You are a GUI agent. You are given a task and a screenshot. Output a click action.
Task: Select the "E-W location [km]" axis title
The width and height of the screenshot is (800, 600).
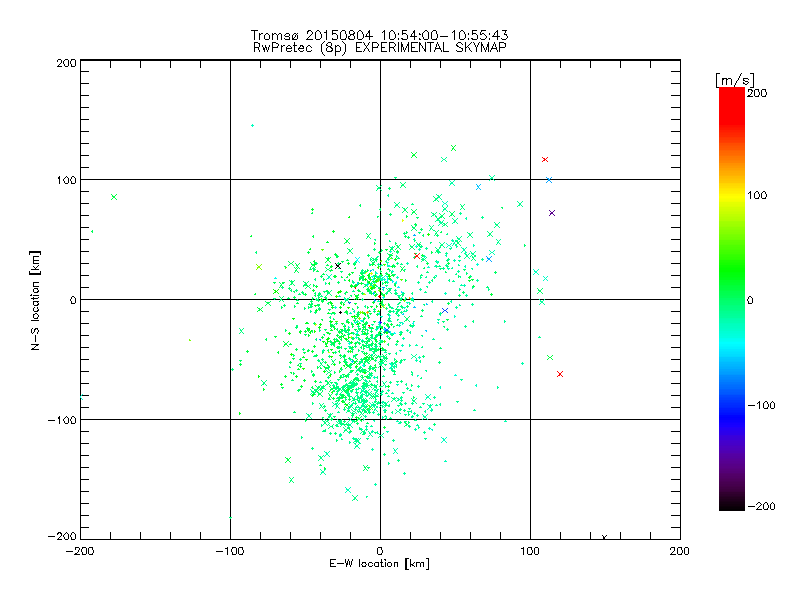pos(380,564)
